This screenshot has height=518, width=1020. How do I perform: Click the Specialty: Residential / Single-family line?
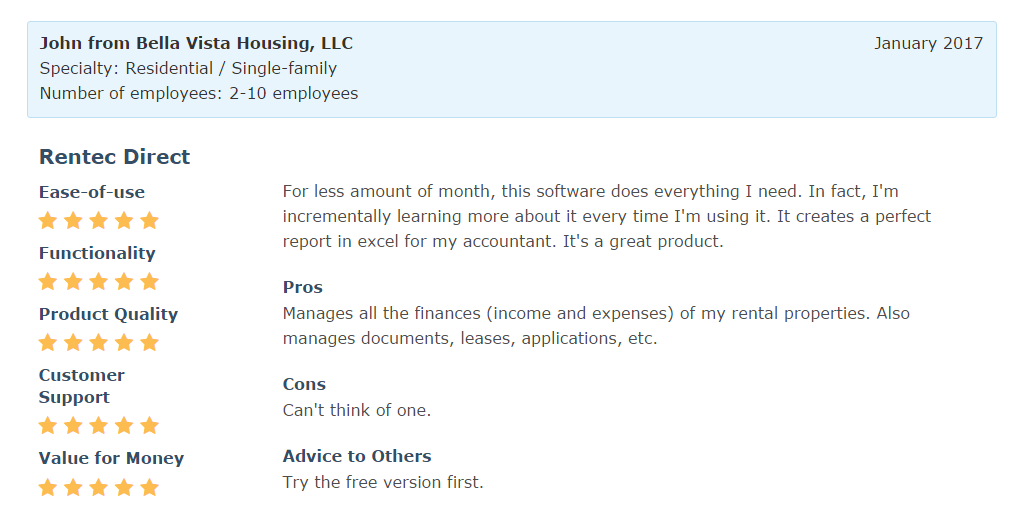click(188, 68)
